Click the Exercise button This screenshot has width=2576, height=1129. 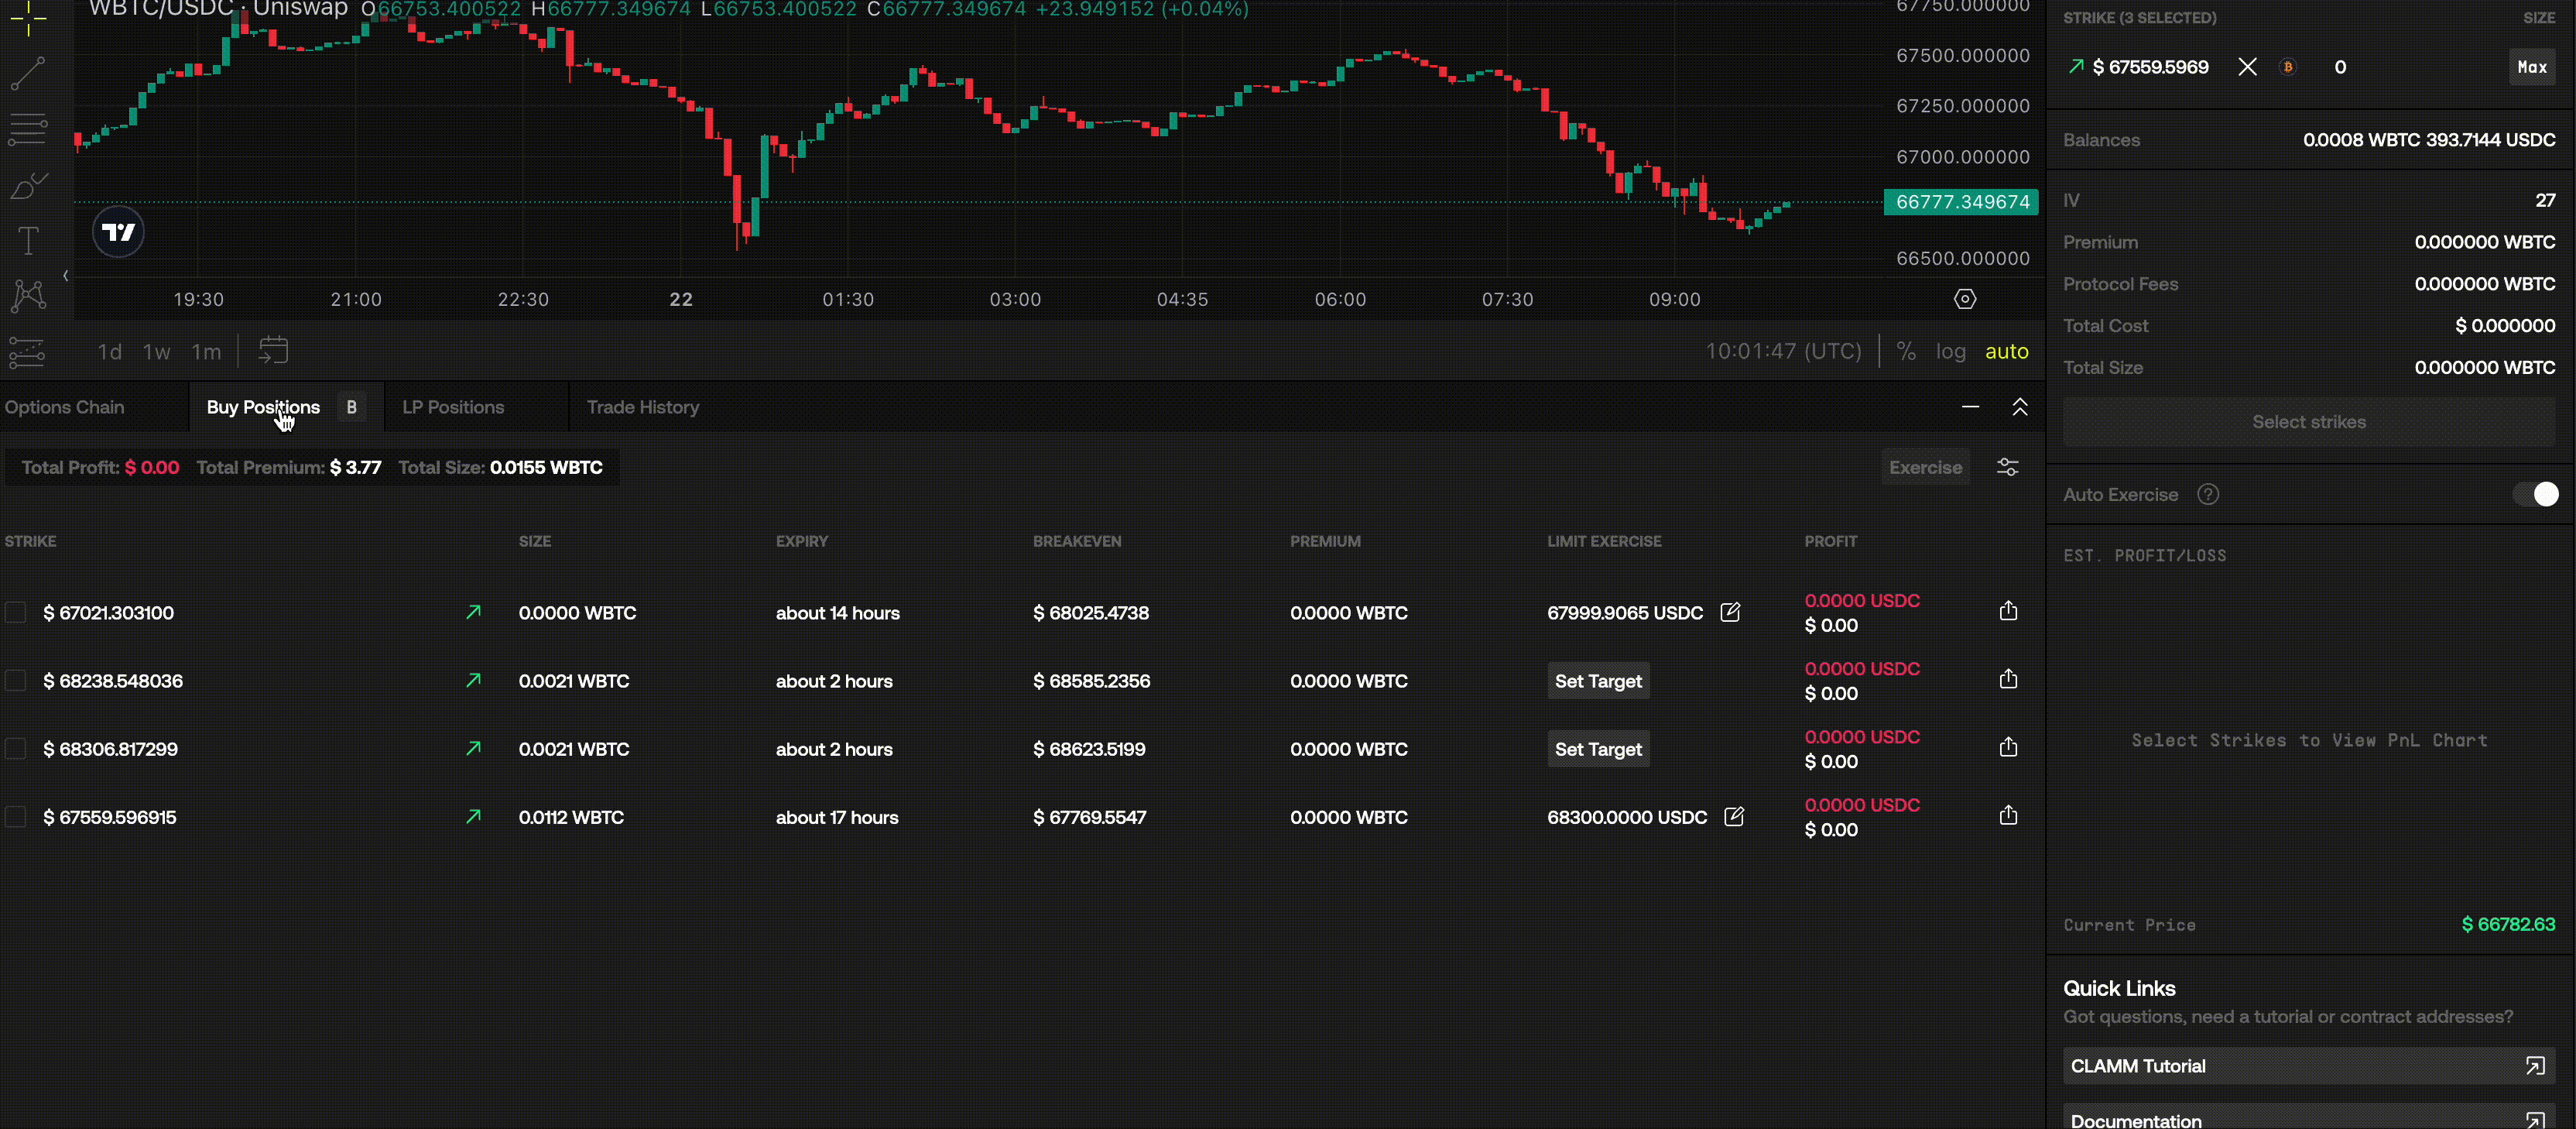click(1925, 467)
